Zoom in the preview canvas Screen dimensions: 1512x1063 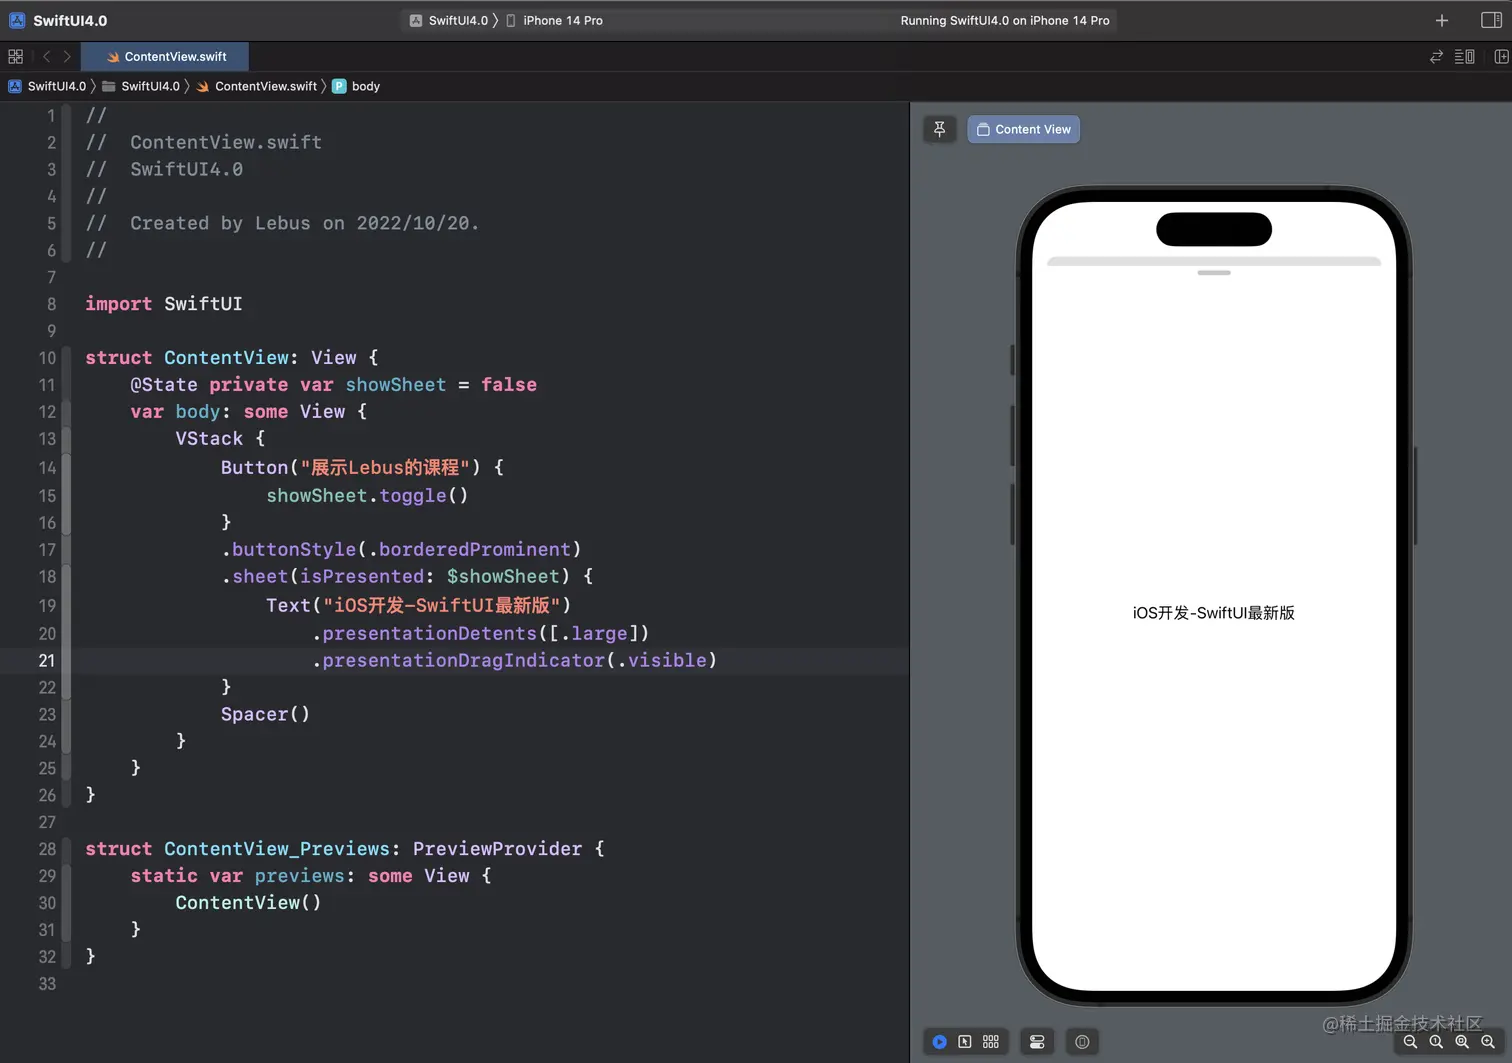coord(1488,1042)
